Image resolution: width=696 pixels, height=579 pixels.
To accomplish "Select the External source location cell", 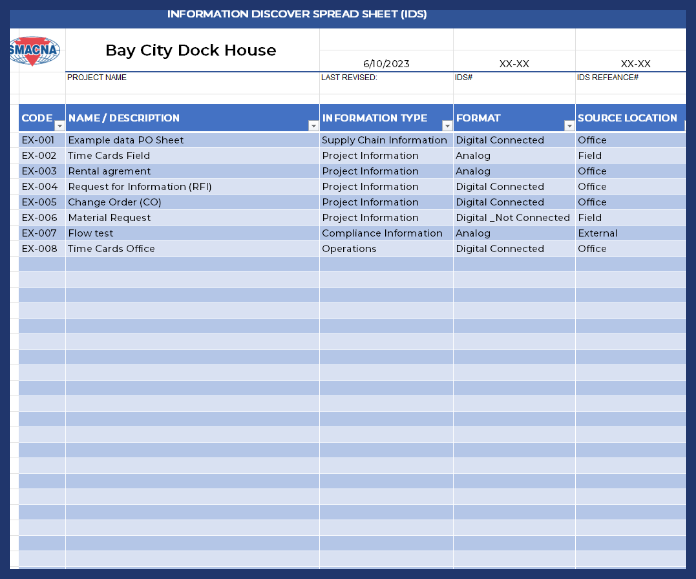I will tap(631, 234).
